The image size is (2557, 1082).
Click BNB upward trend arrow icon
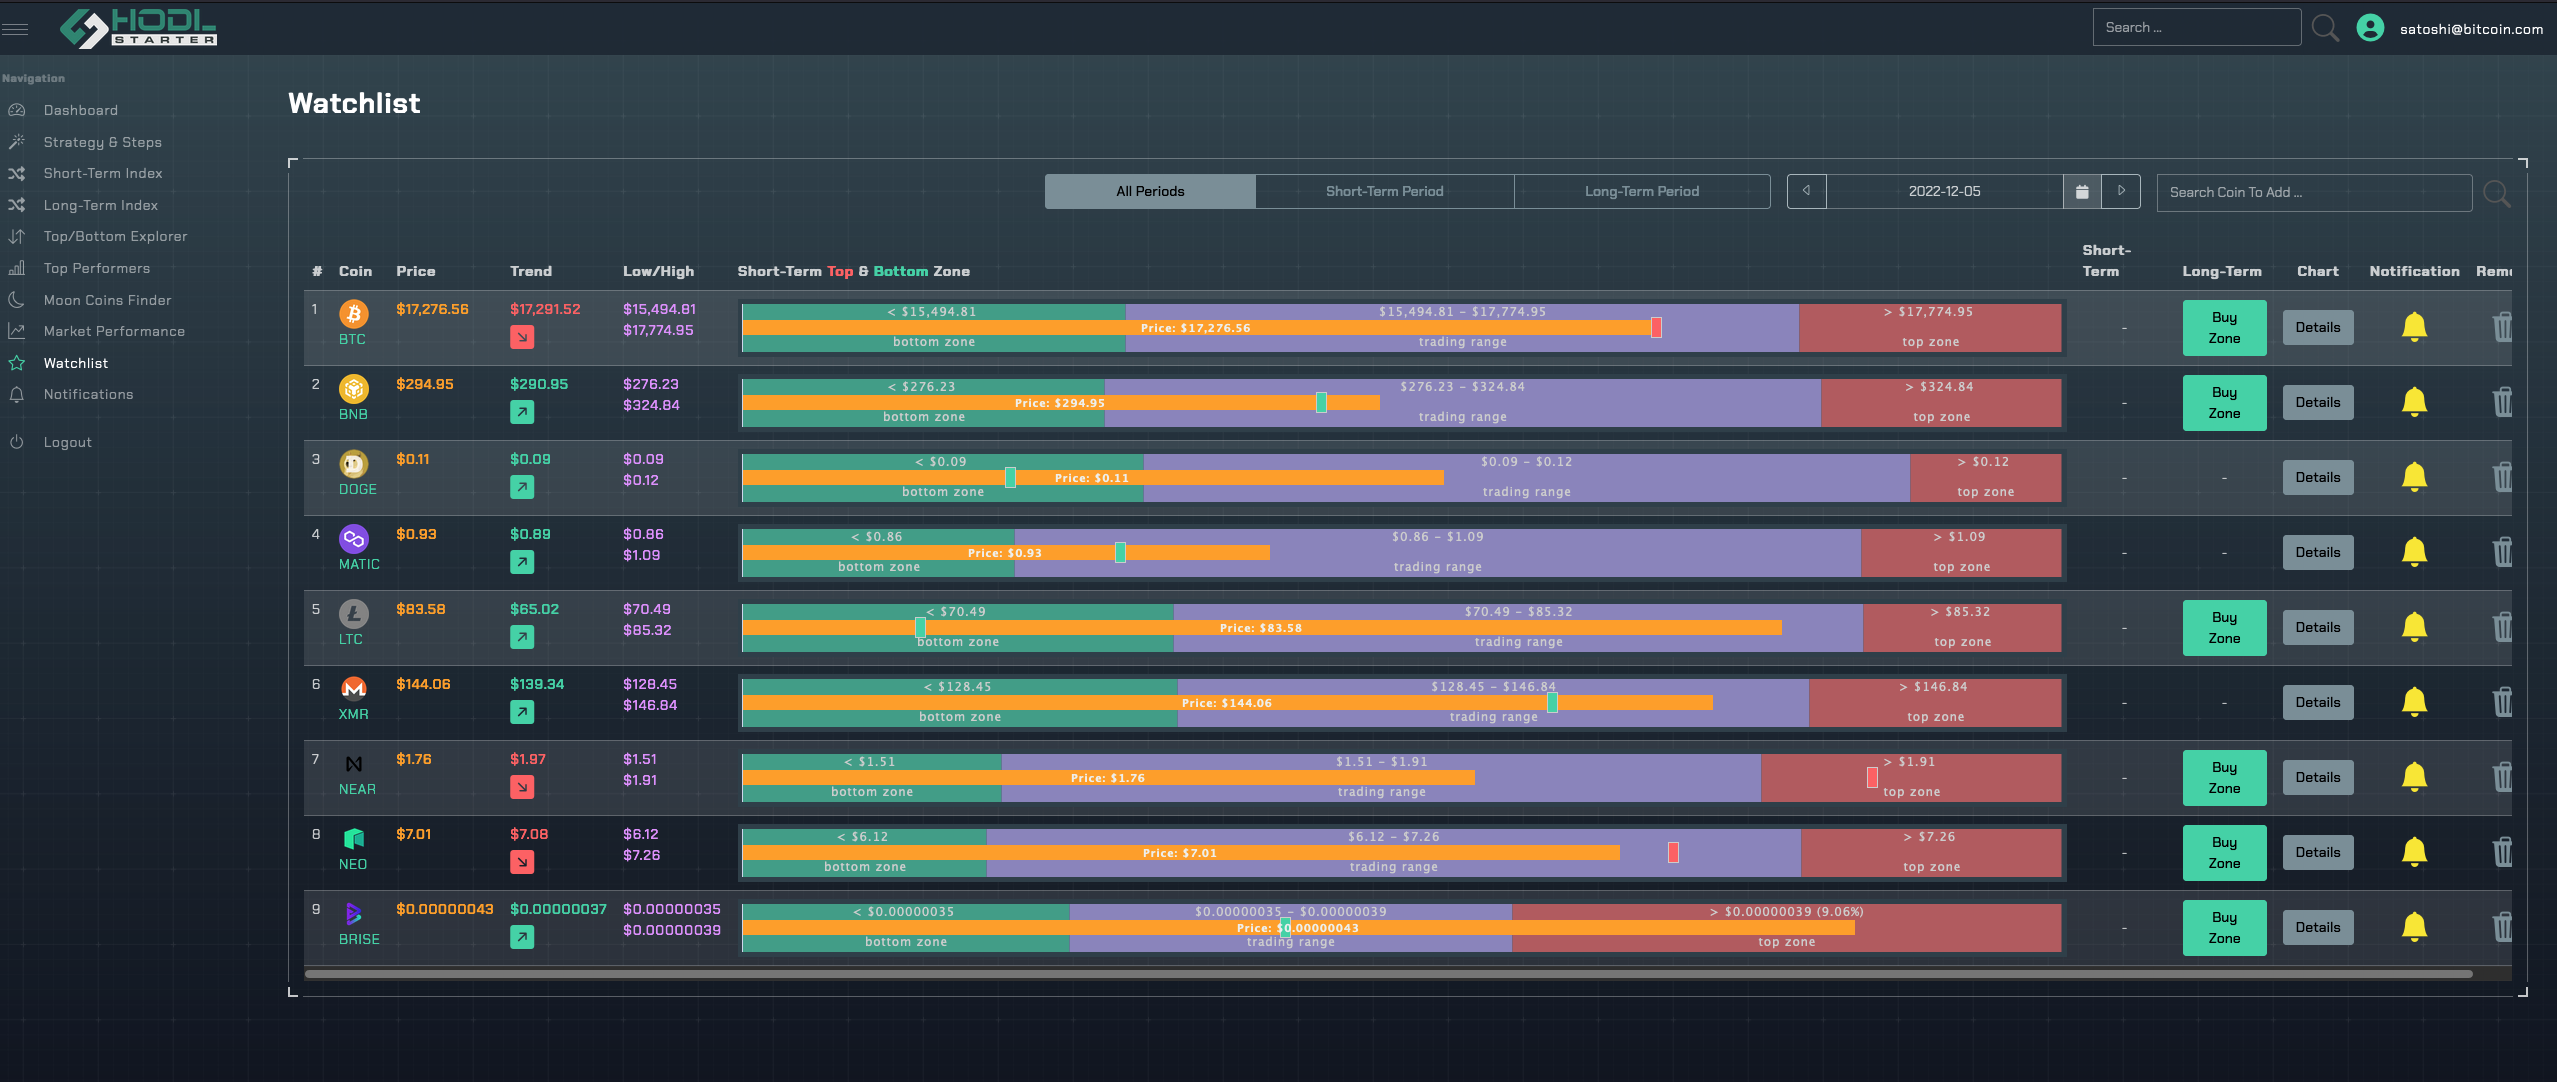pos(522,412)
